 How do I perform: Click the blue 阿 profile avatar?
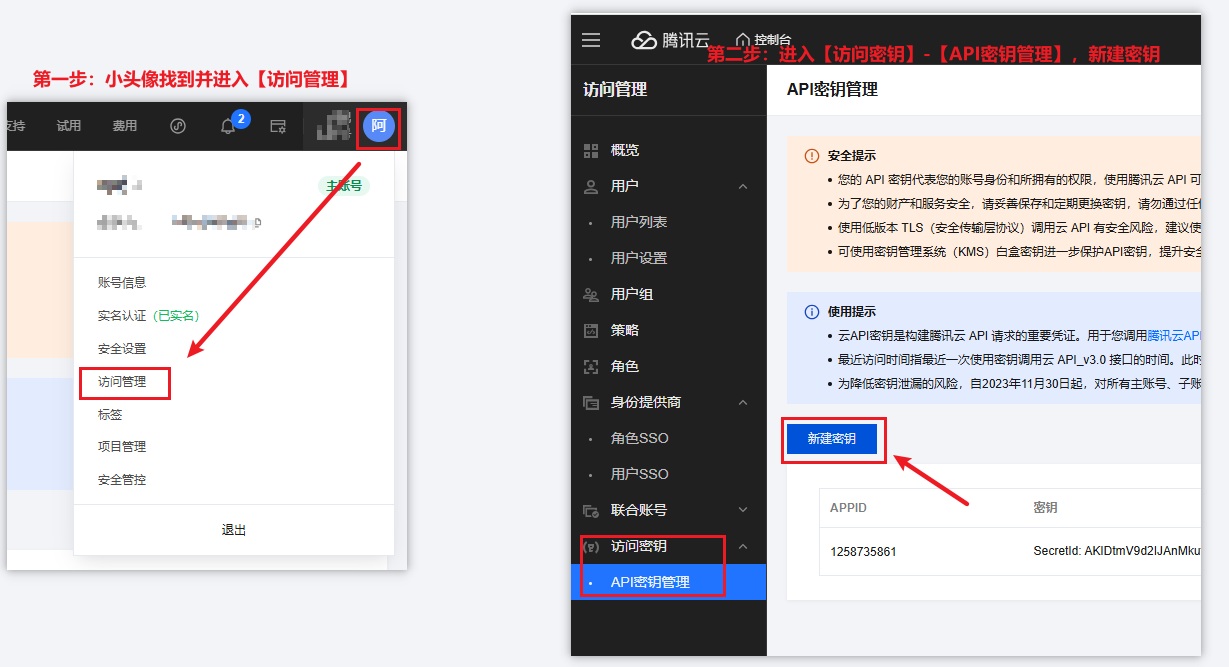pos(379,126)
